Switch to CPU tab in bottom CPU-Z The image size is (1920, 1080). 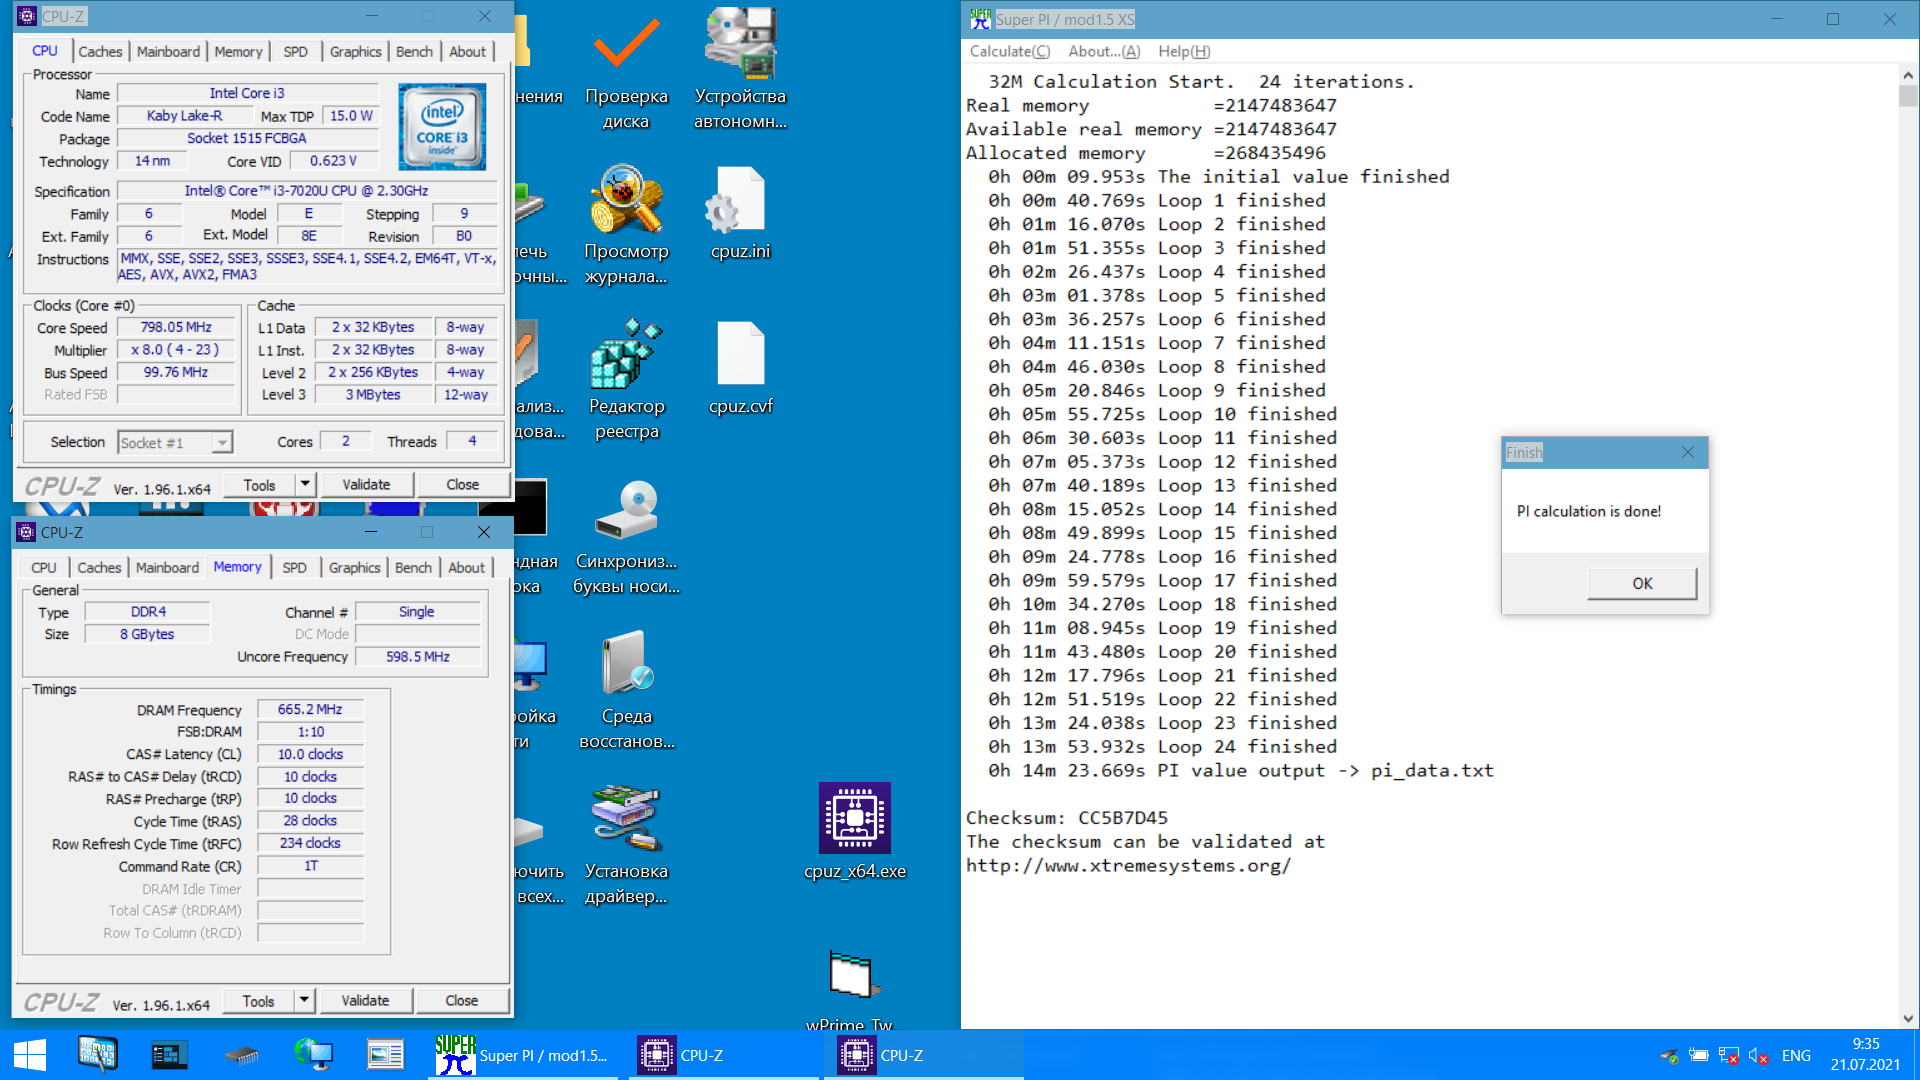point(44,568)
